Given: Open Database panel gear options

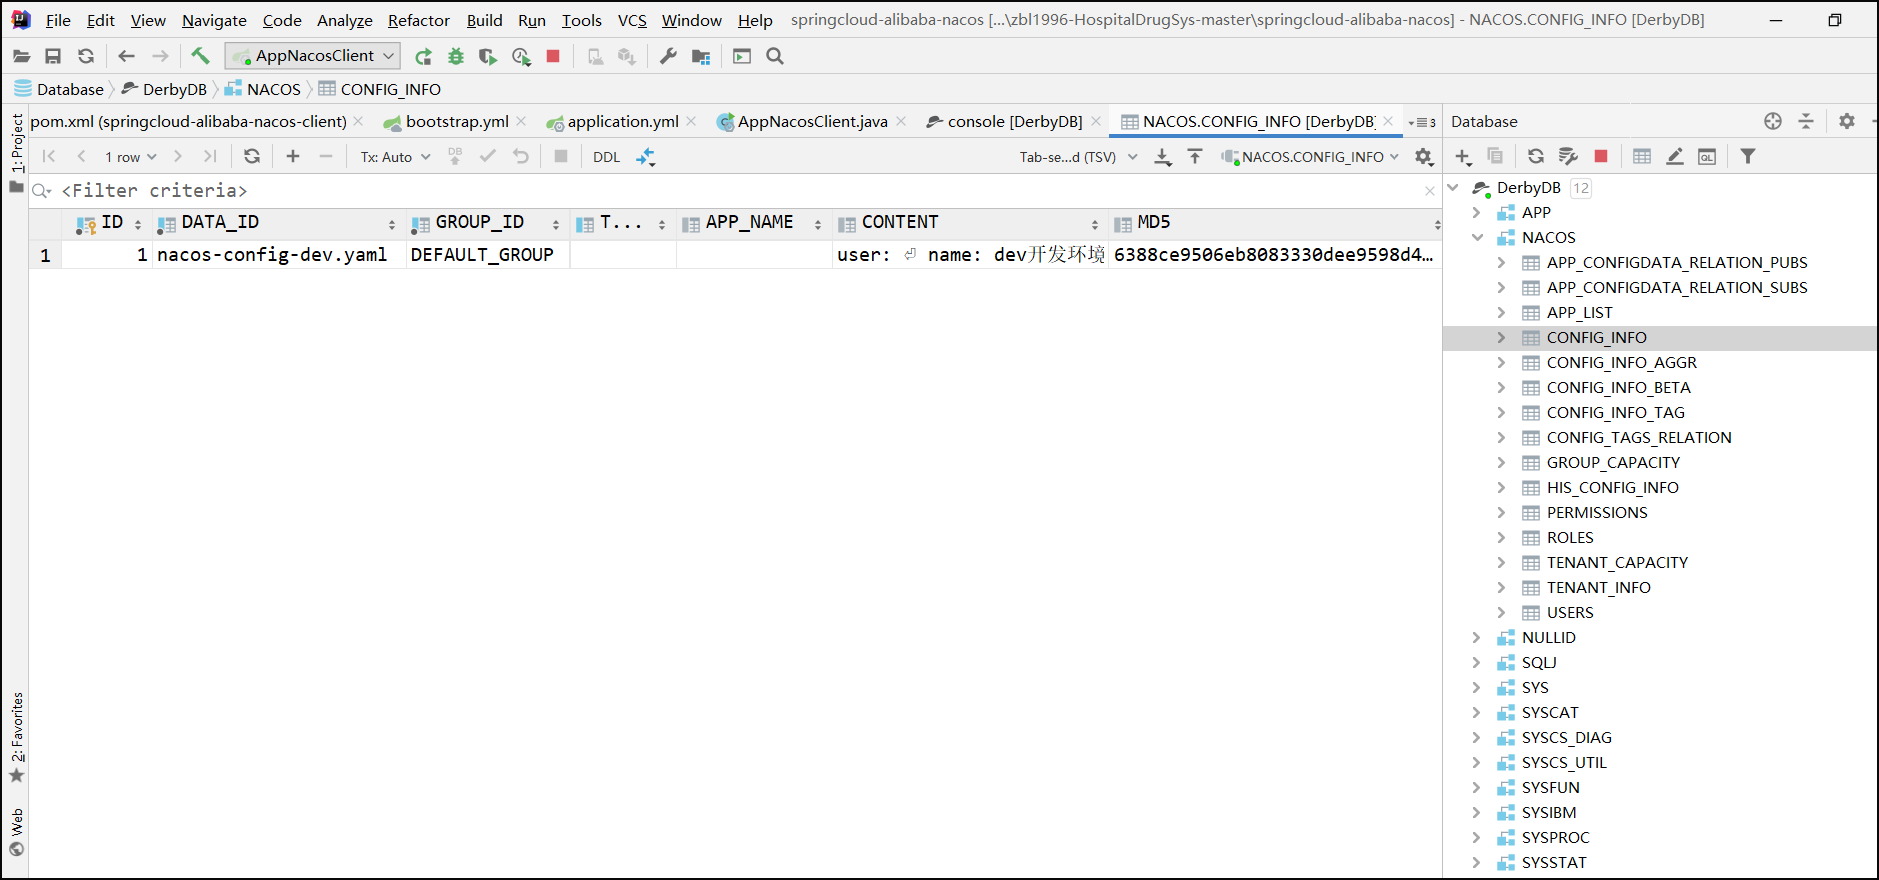Looking at the screenshot, I should [1847, 121].
